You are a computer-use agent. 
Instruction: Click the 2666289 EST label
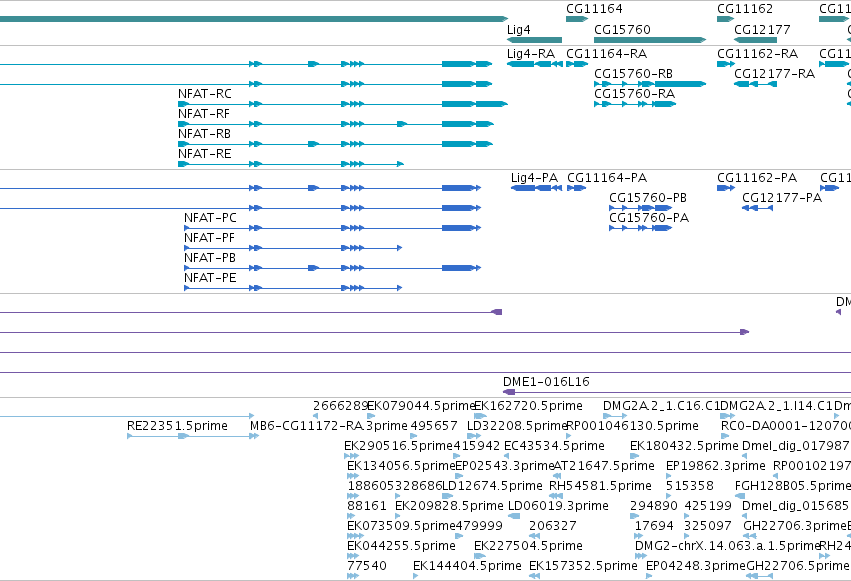(340, 406)
